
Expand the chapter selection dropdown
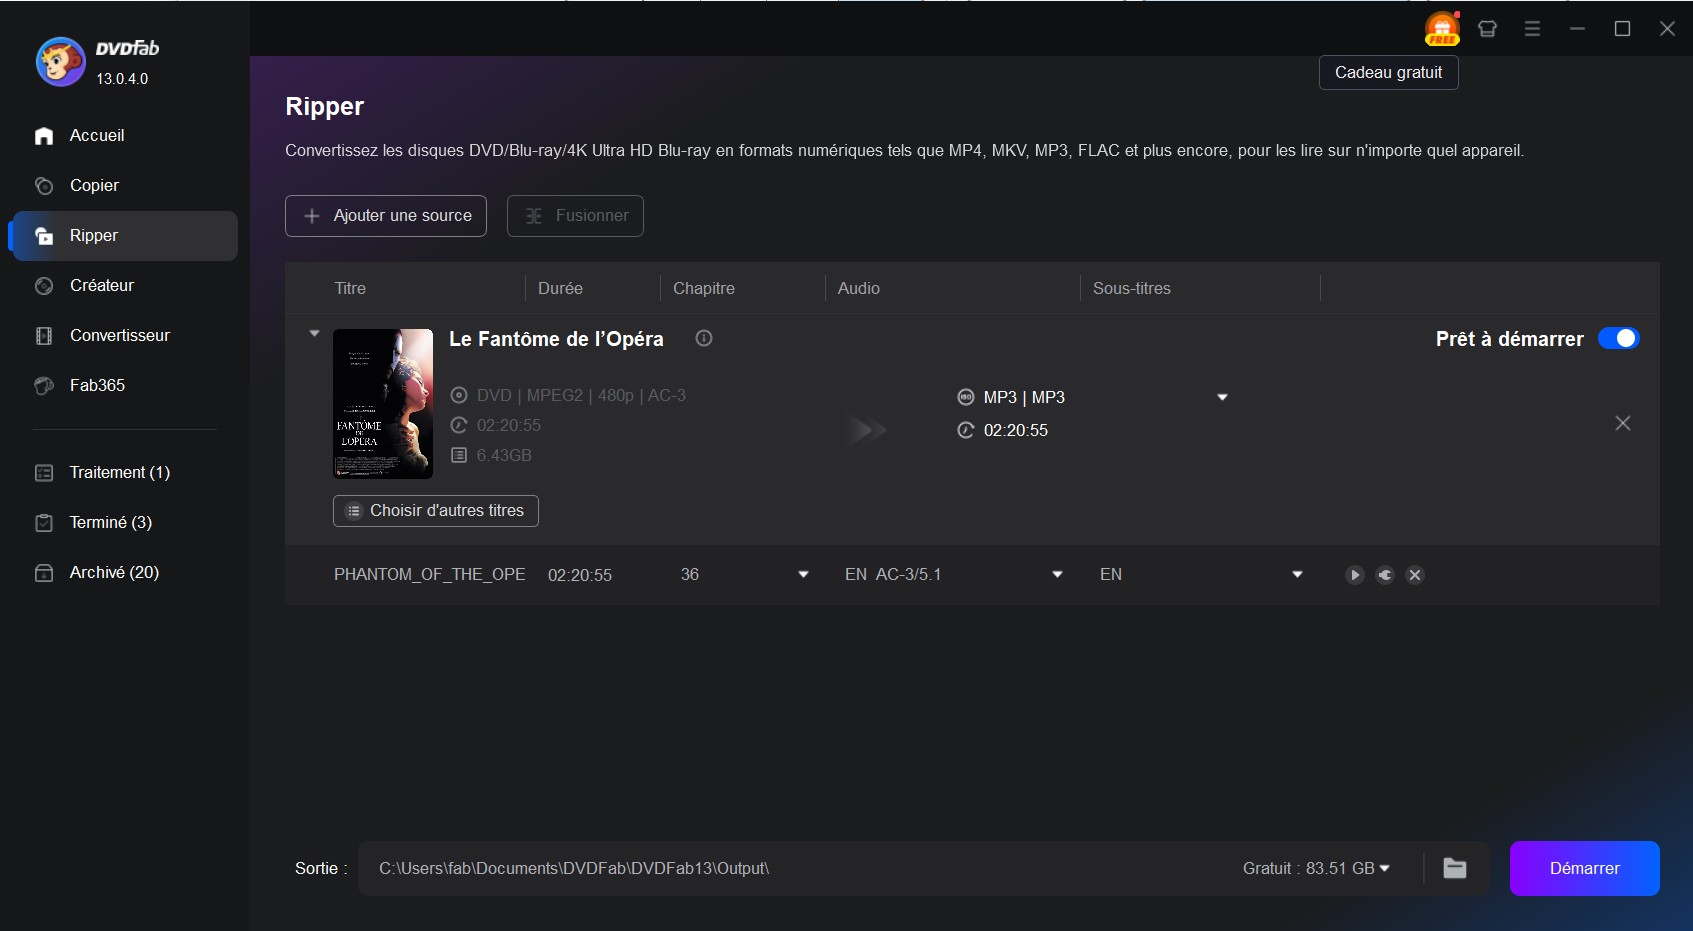803,575
